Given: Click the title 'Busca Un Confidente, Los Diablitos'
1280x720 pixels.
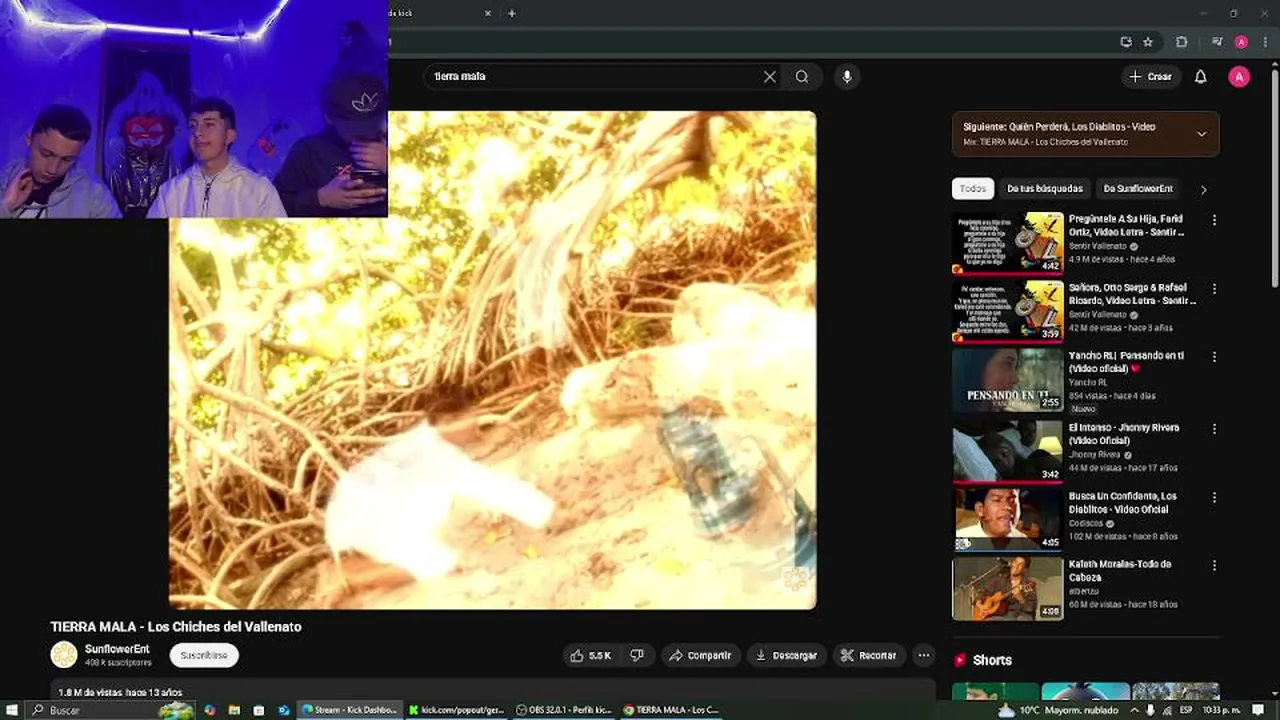Looking at the screenshot, I should [x=1123, y=502].
